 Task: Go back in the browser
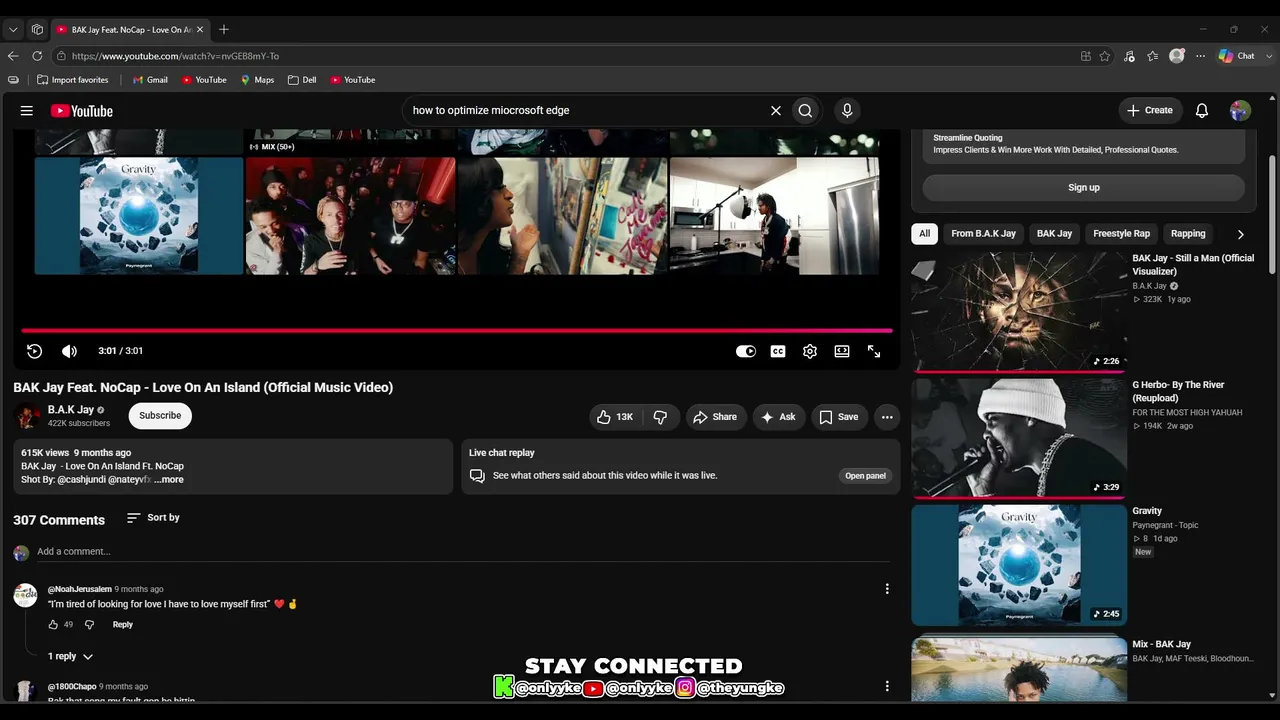[x=13, y=56]
